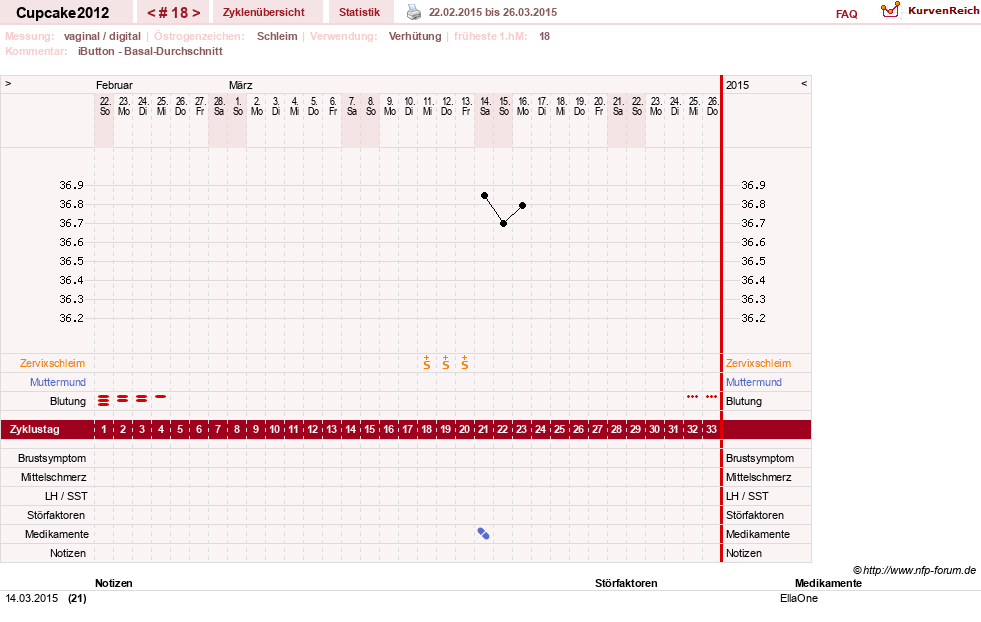Click the bottom Medikamente column heading
This screenshot has height=622, width=981.
(828, 583)
